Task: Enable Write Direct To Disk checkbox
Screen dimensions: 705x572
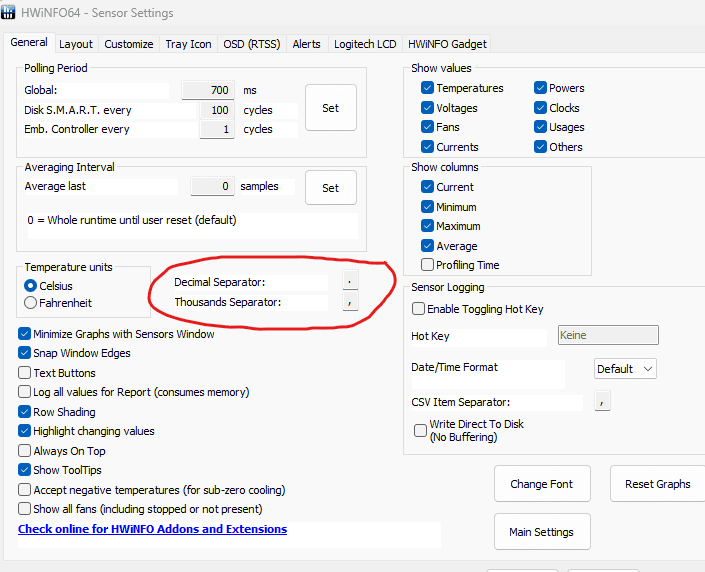Action: (x=420, y=430)
